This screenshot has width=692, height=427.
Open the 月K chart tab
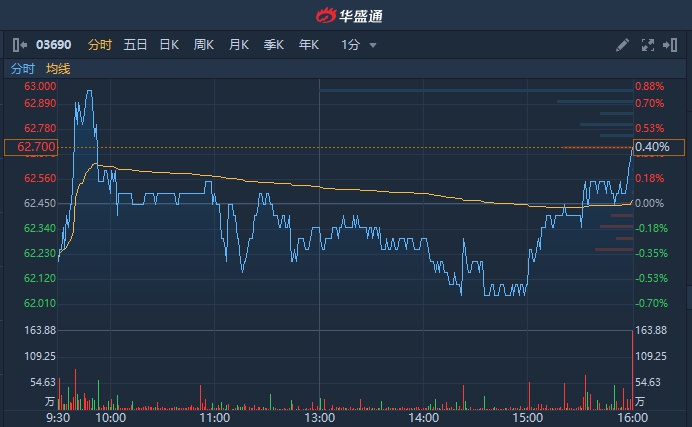tap(238, 45)
